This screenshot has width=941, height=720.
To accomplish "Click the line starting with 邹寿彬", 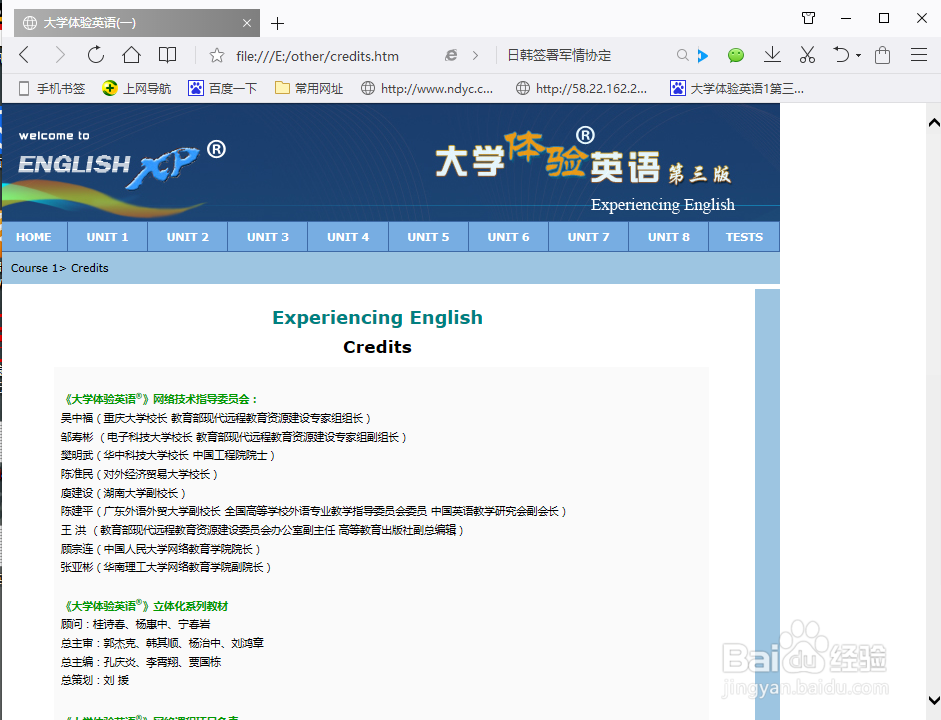I will (234, 437).
